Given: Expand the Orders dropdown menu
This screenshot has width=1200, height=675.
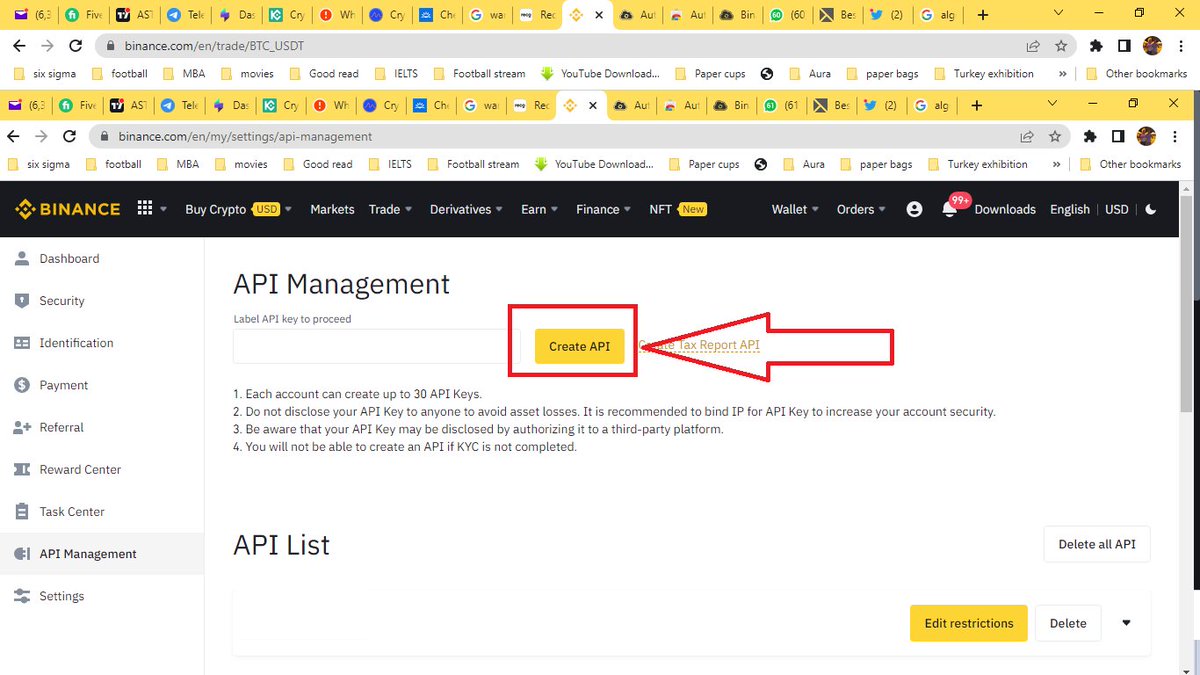Looking at the screenshot, I should tap(862, 209).
